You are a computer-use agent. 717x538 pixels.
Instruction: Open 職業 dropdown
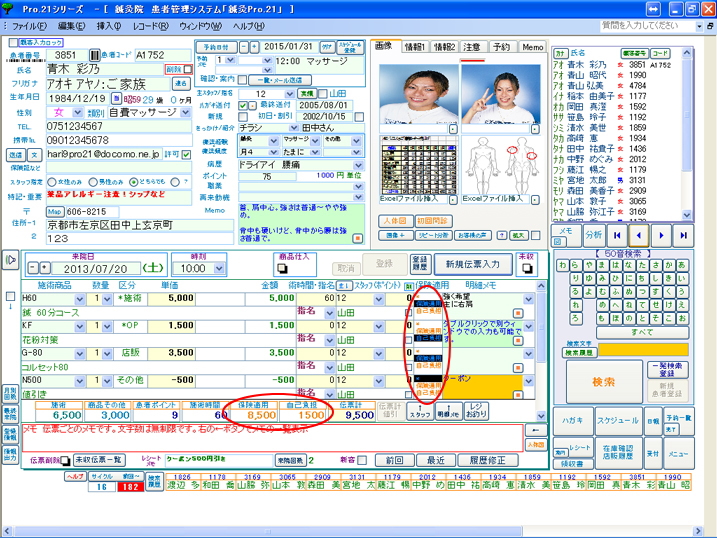click(358, 186)
